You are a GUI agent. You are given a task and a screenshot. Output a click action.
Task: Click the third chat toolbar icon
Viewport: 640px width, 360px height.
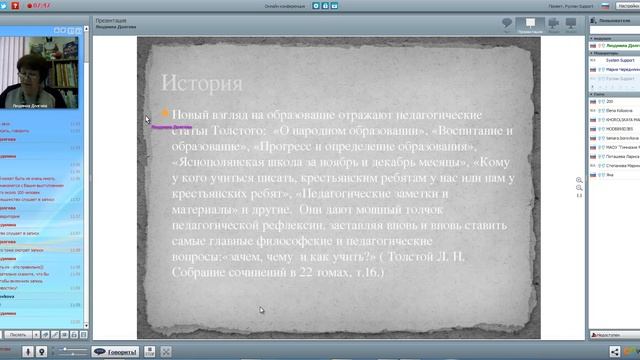(x=64, y=335)
